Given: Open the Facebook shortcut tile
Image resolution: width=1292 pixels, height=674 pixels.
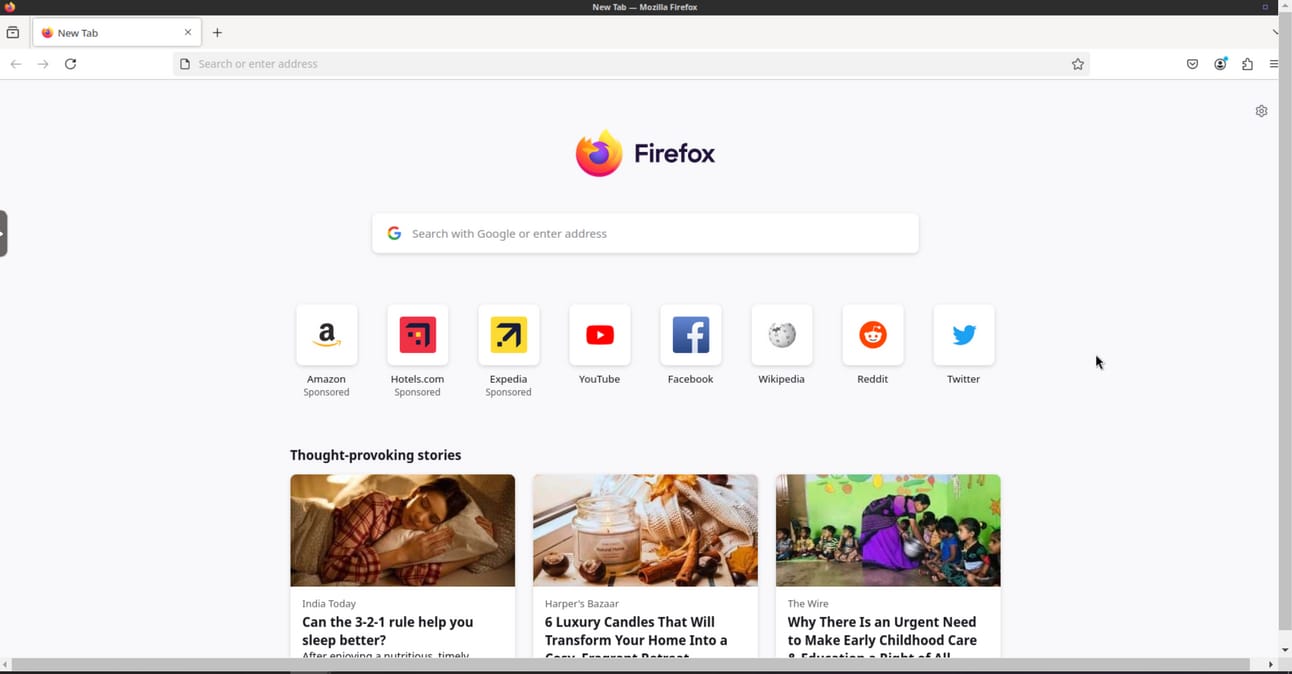Looking at the screenshot, I should coord(690,335).
